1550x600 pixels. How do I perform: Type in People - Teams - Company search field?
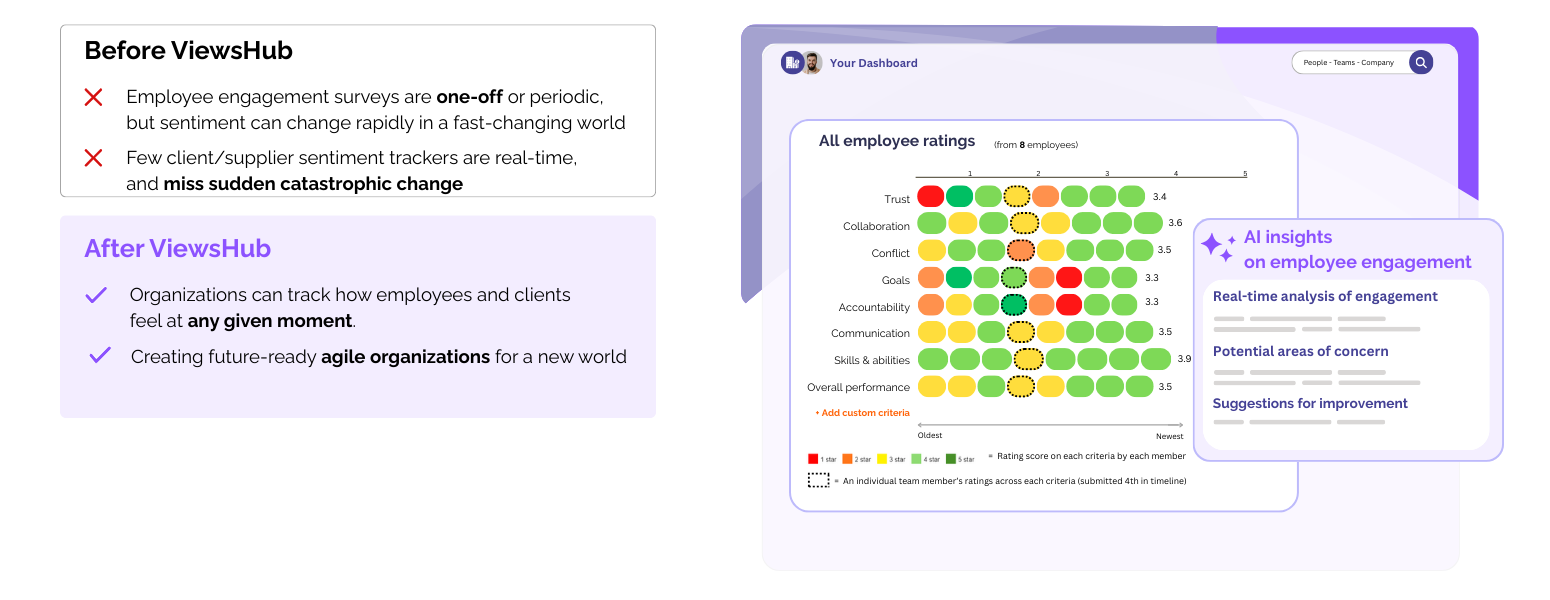coord(1348,63)
